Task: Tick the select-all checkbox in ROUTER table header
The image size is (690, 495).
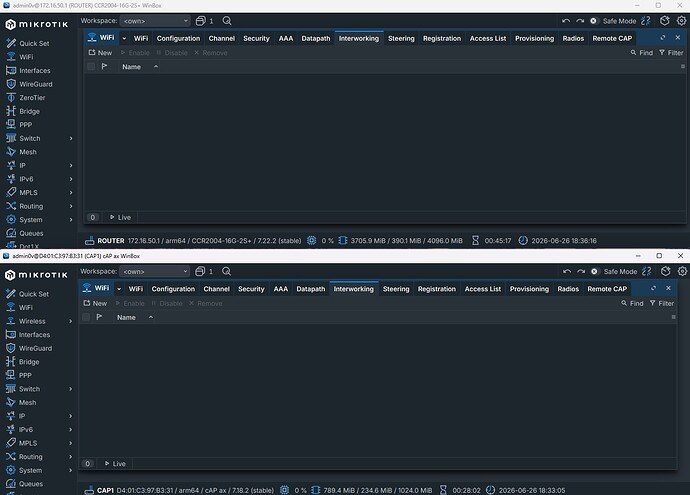Action: click(91, 66)
